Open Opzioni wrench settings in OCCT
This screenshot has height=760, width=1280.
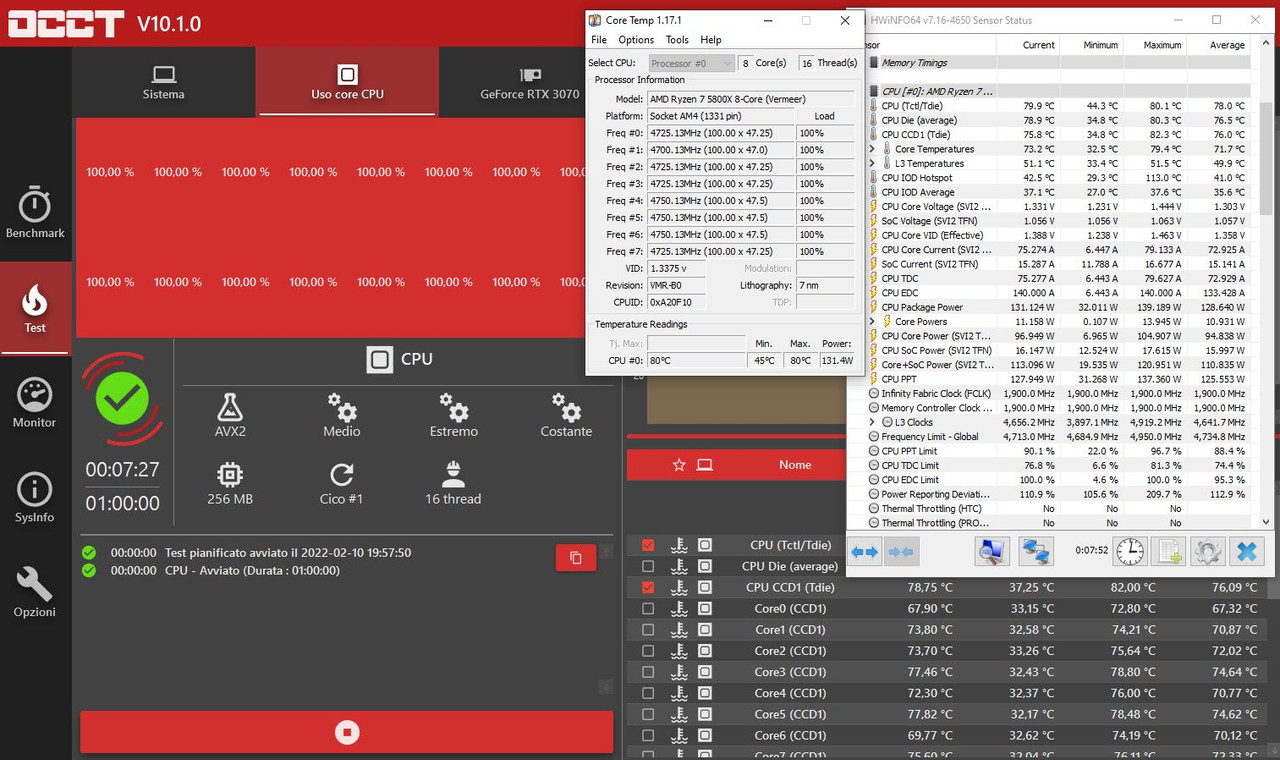click(x=35, y=593)
